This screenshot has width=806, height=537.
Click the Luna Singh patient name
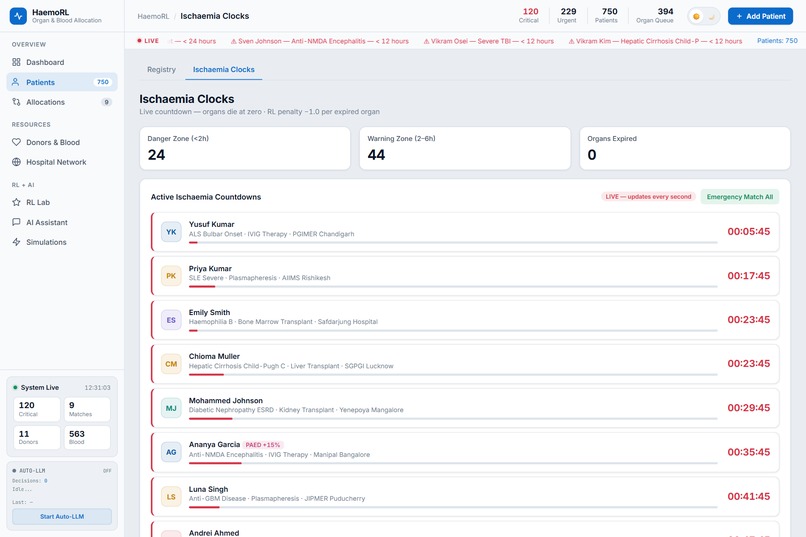[208, 489]
